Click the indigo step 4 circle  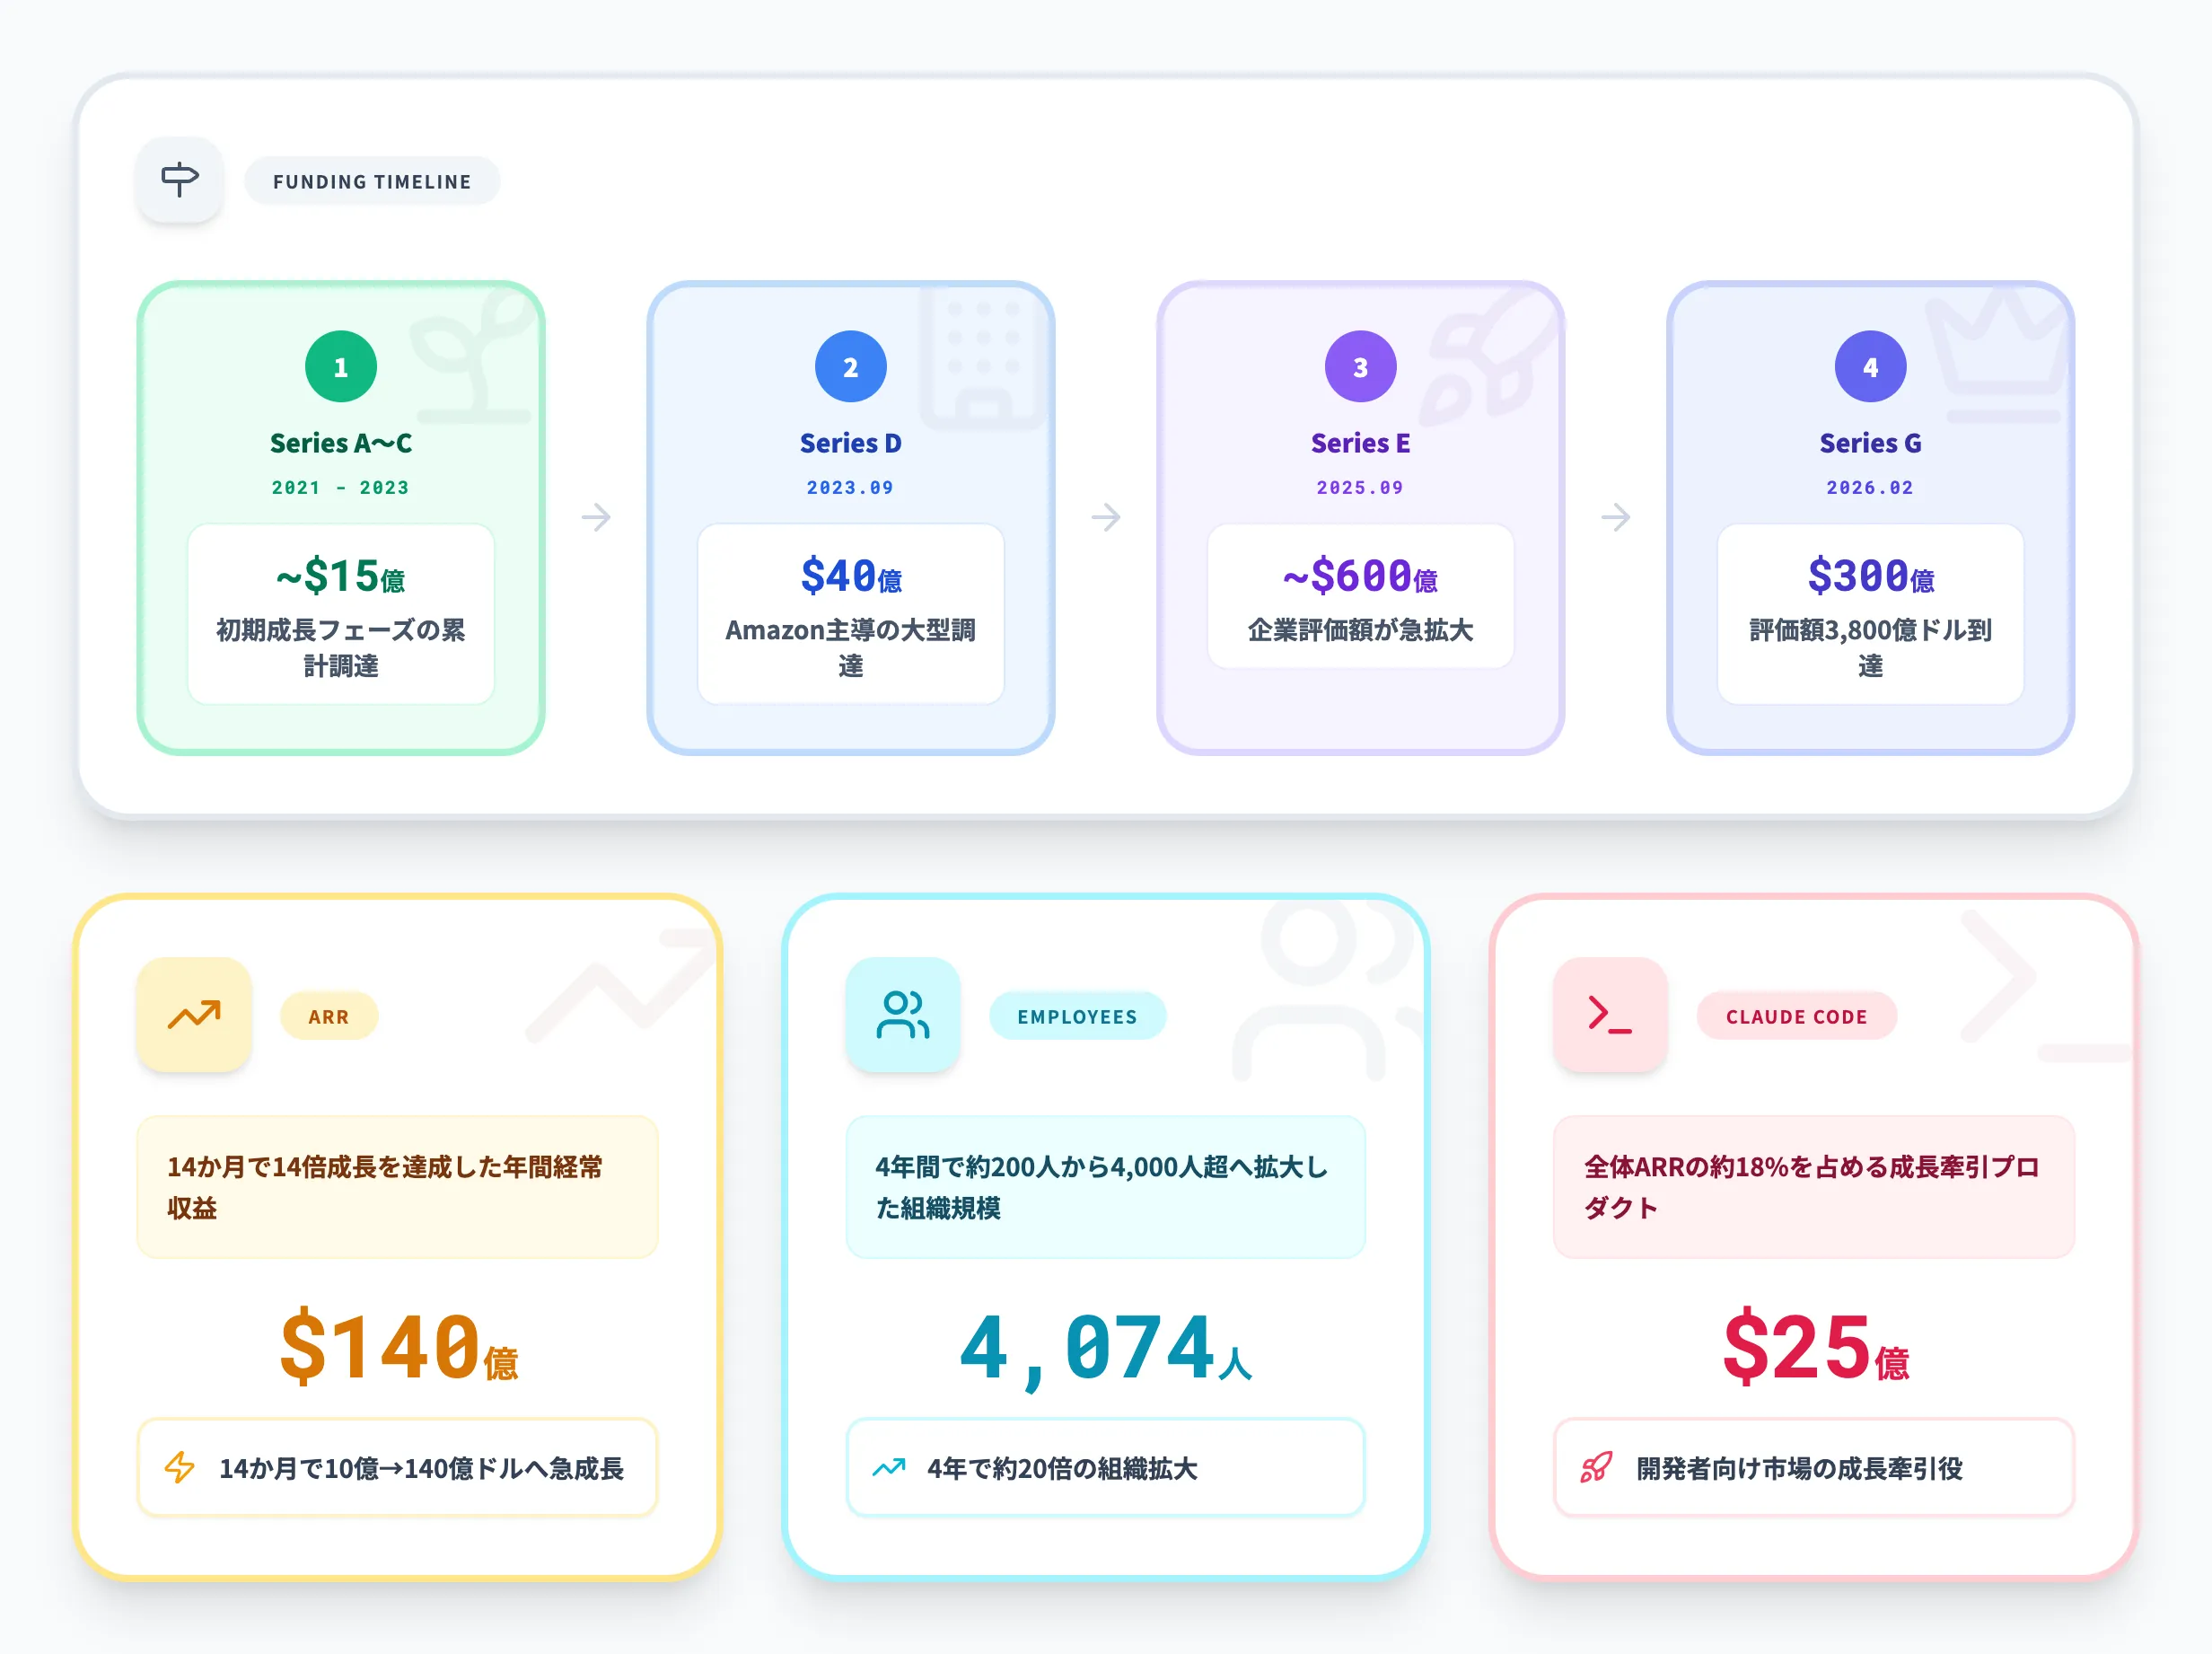1870,367
